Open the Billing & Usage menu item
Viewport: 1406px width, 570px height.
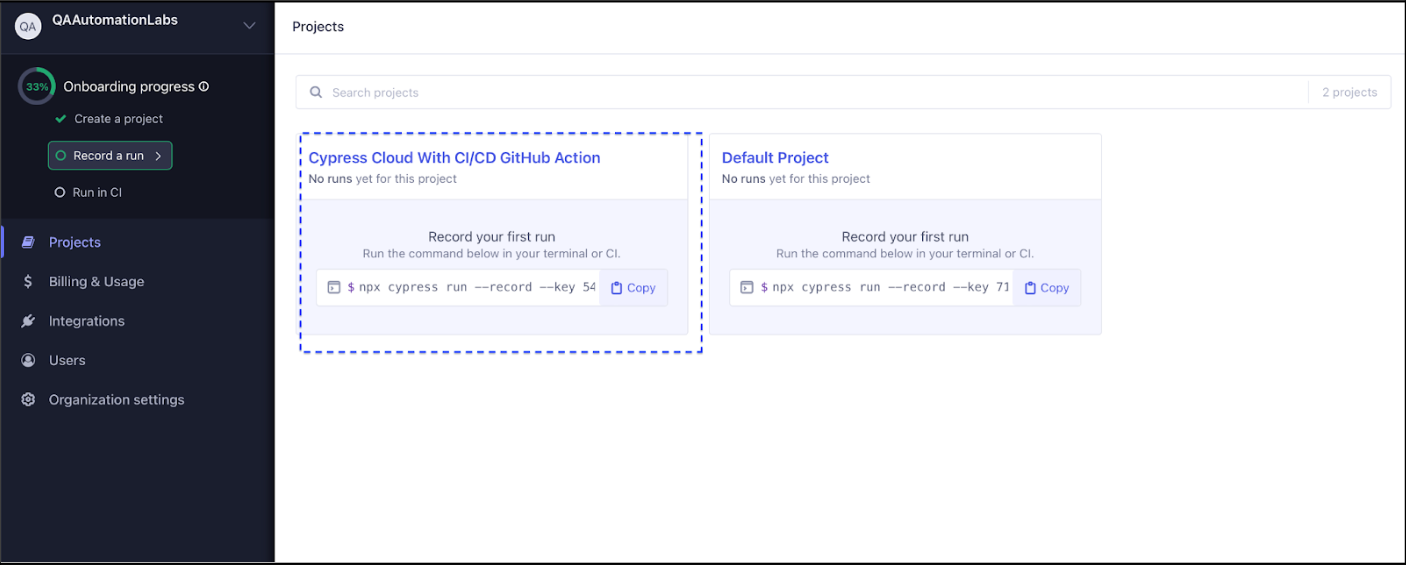point(96,282)
